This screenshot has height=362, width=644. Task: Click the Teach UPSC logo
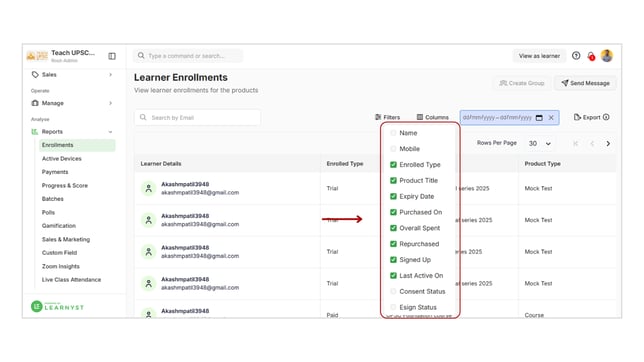[x=37, y=55]
